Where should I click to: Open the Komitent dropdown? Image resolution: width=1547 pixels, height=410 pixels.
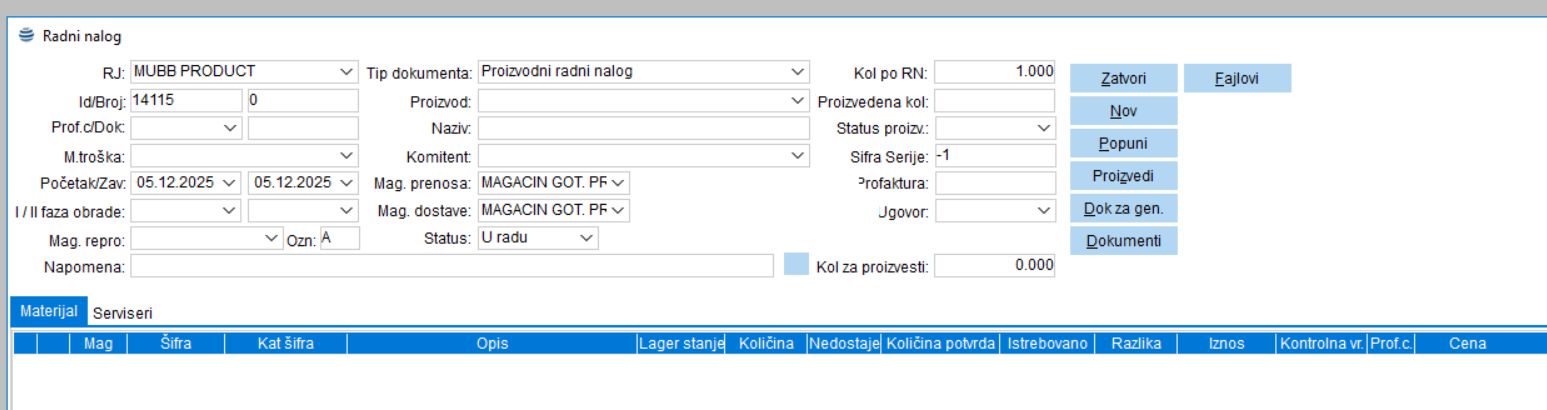point(797,156)
